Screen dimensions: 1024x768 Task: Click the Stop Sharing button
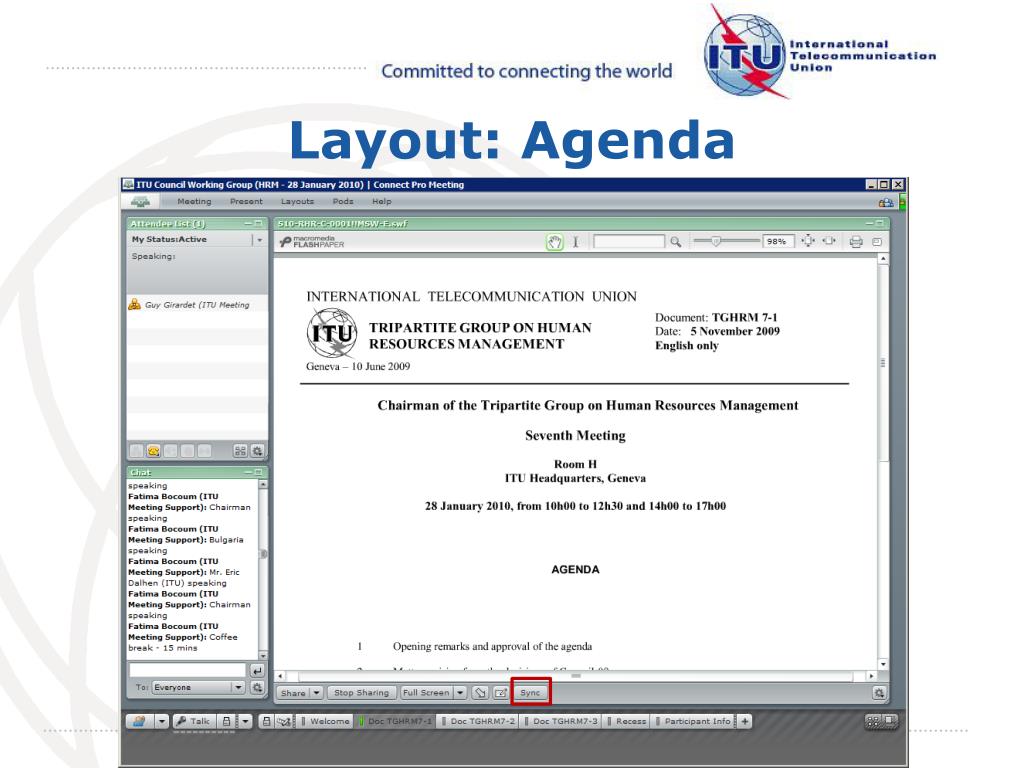(361, 693)
